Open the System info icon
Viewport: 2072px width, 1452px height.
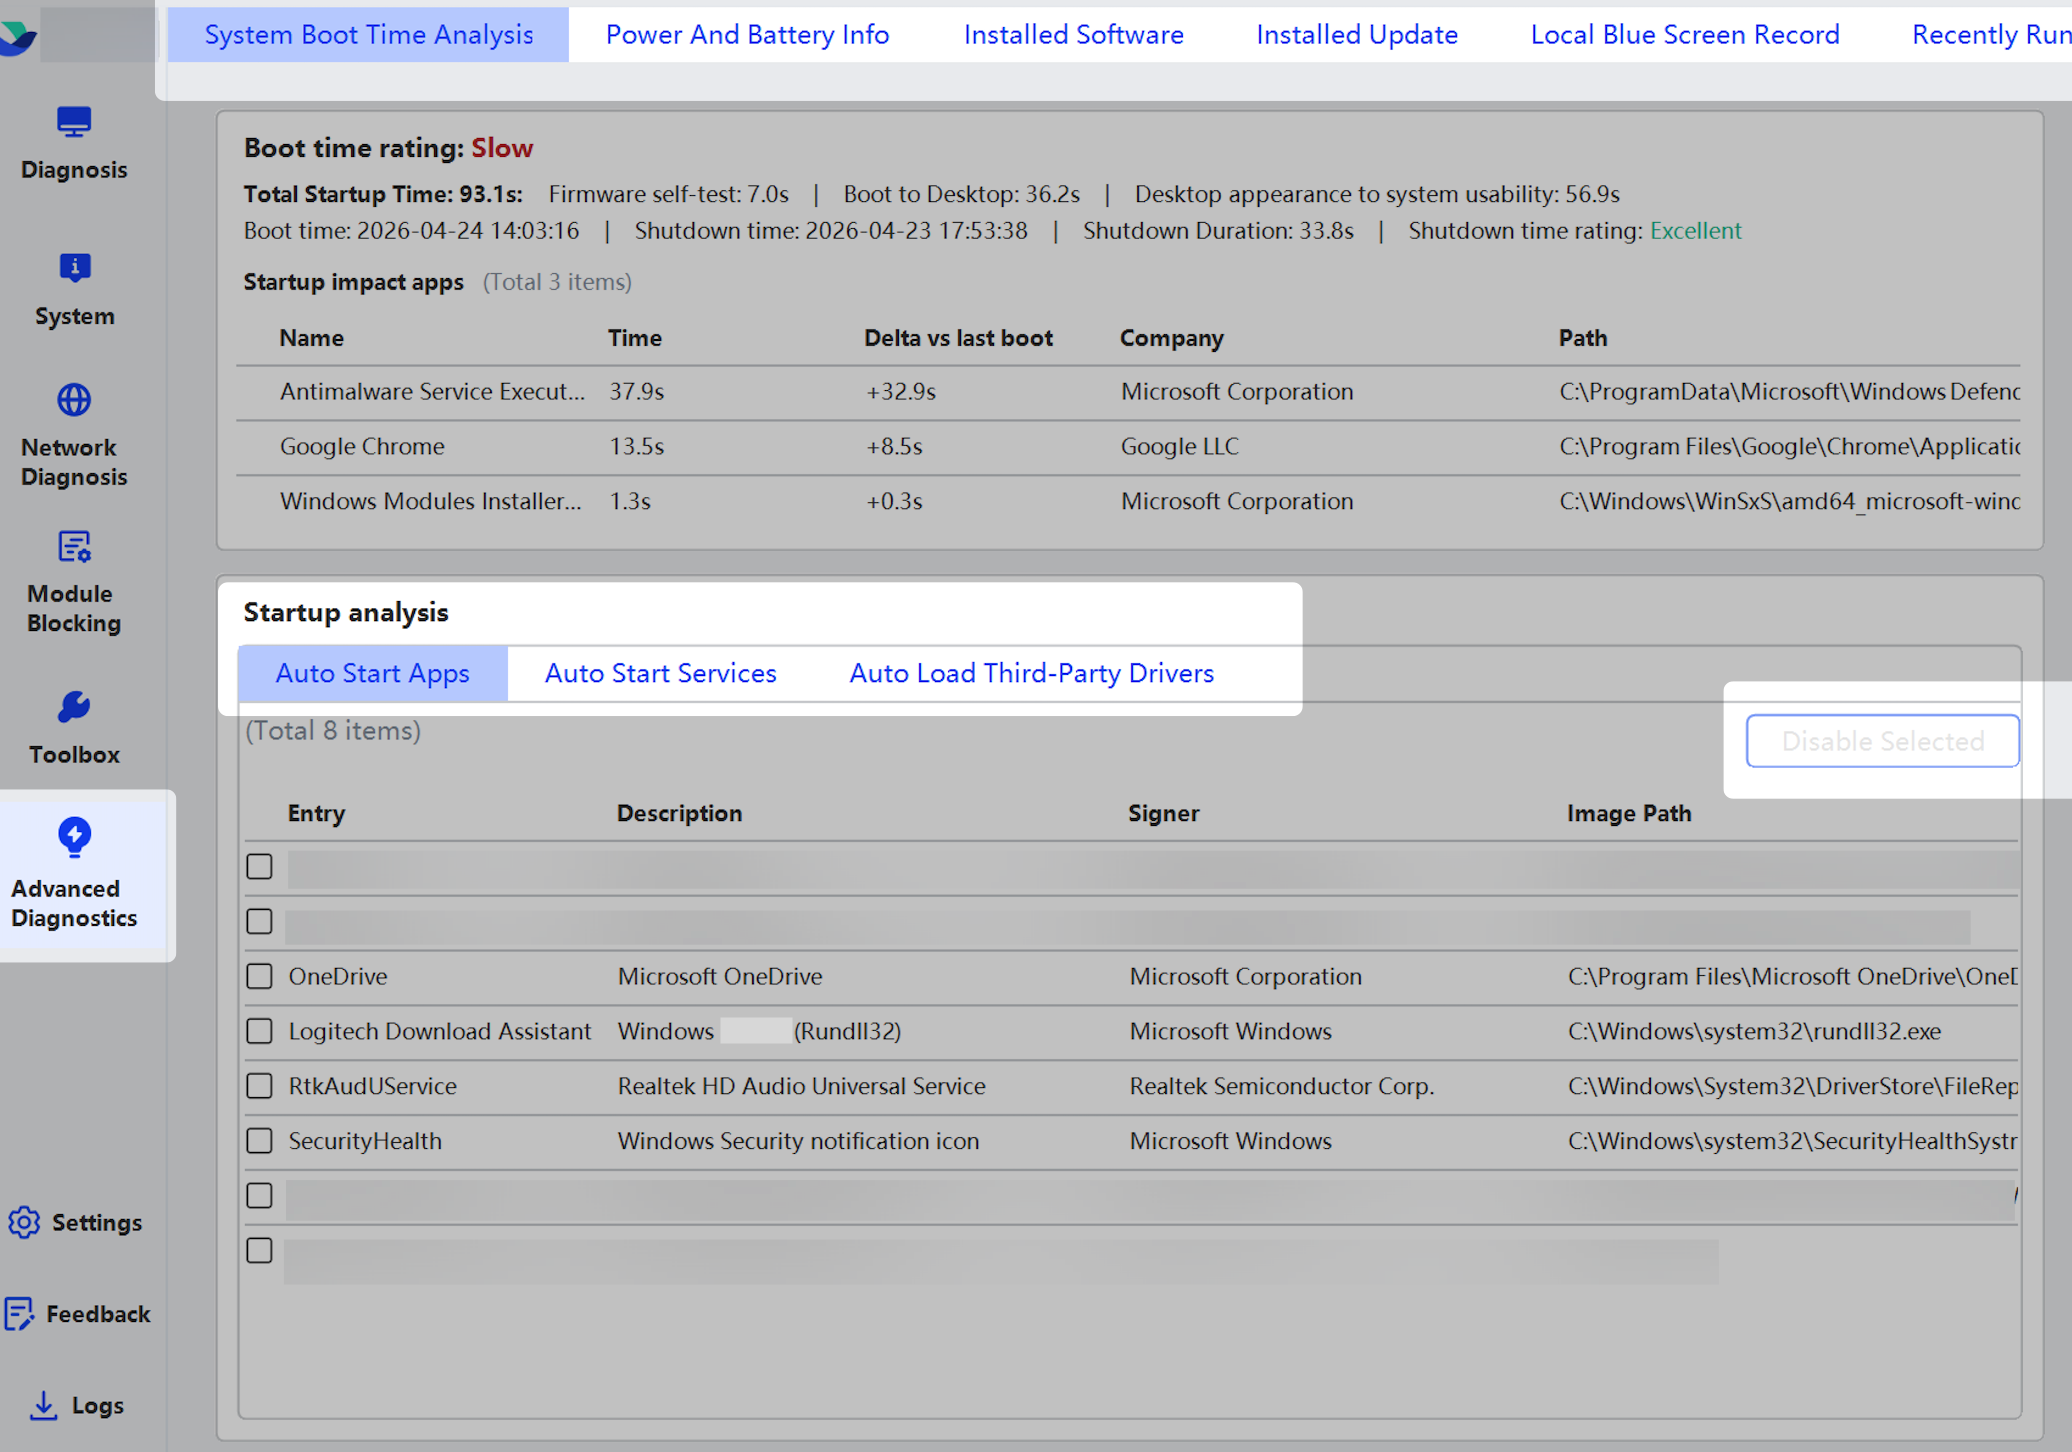tap(74, 268)
